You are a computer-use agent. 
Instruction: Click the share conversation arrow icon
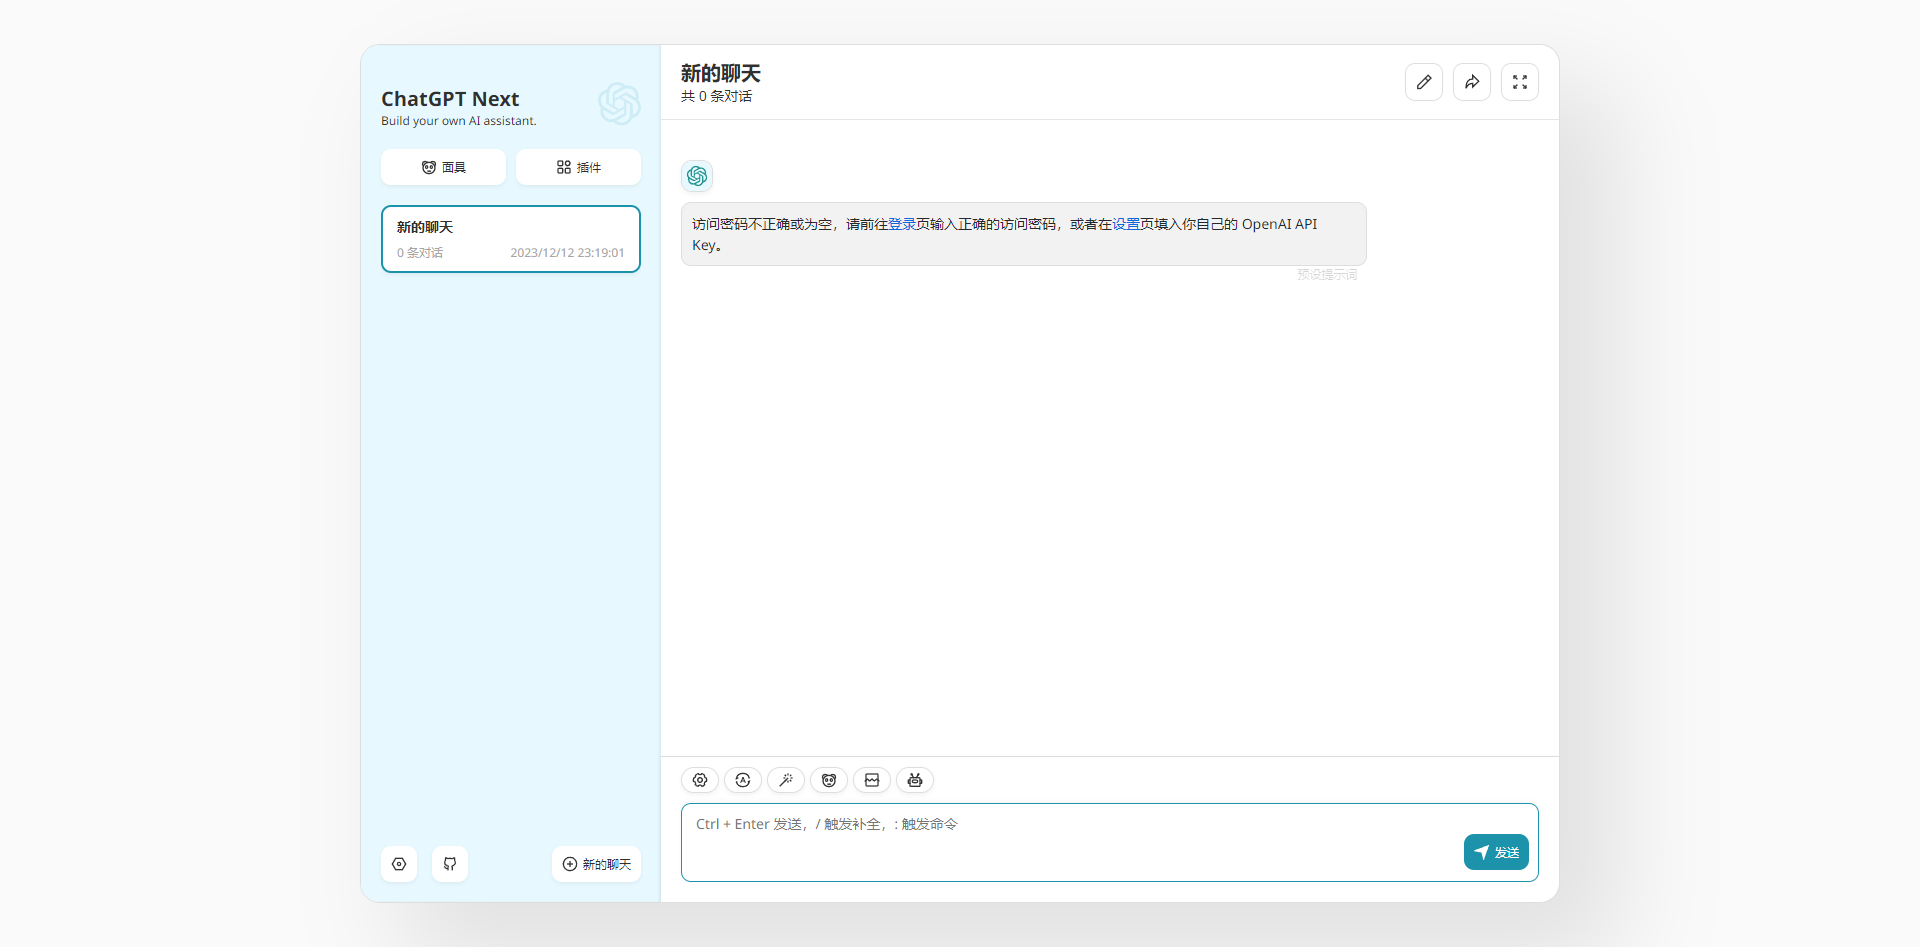(1472, 82)
